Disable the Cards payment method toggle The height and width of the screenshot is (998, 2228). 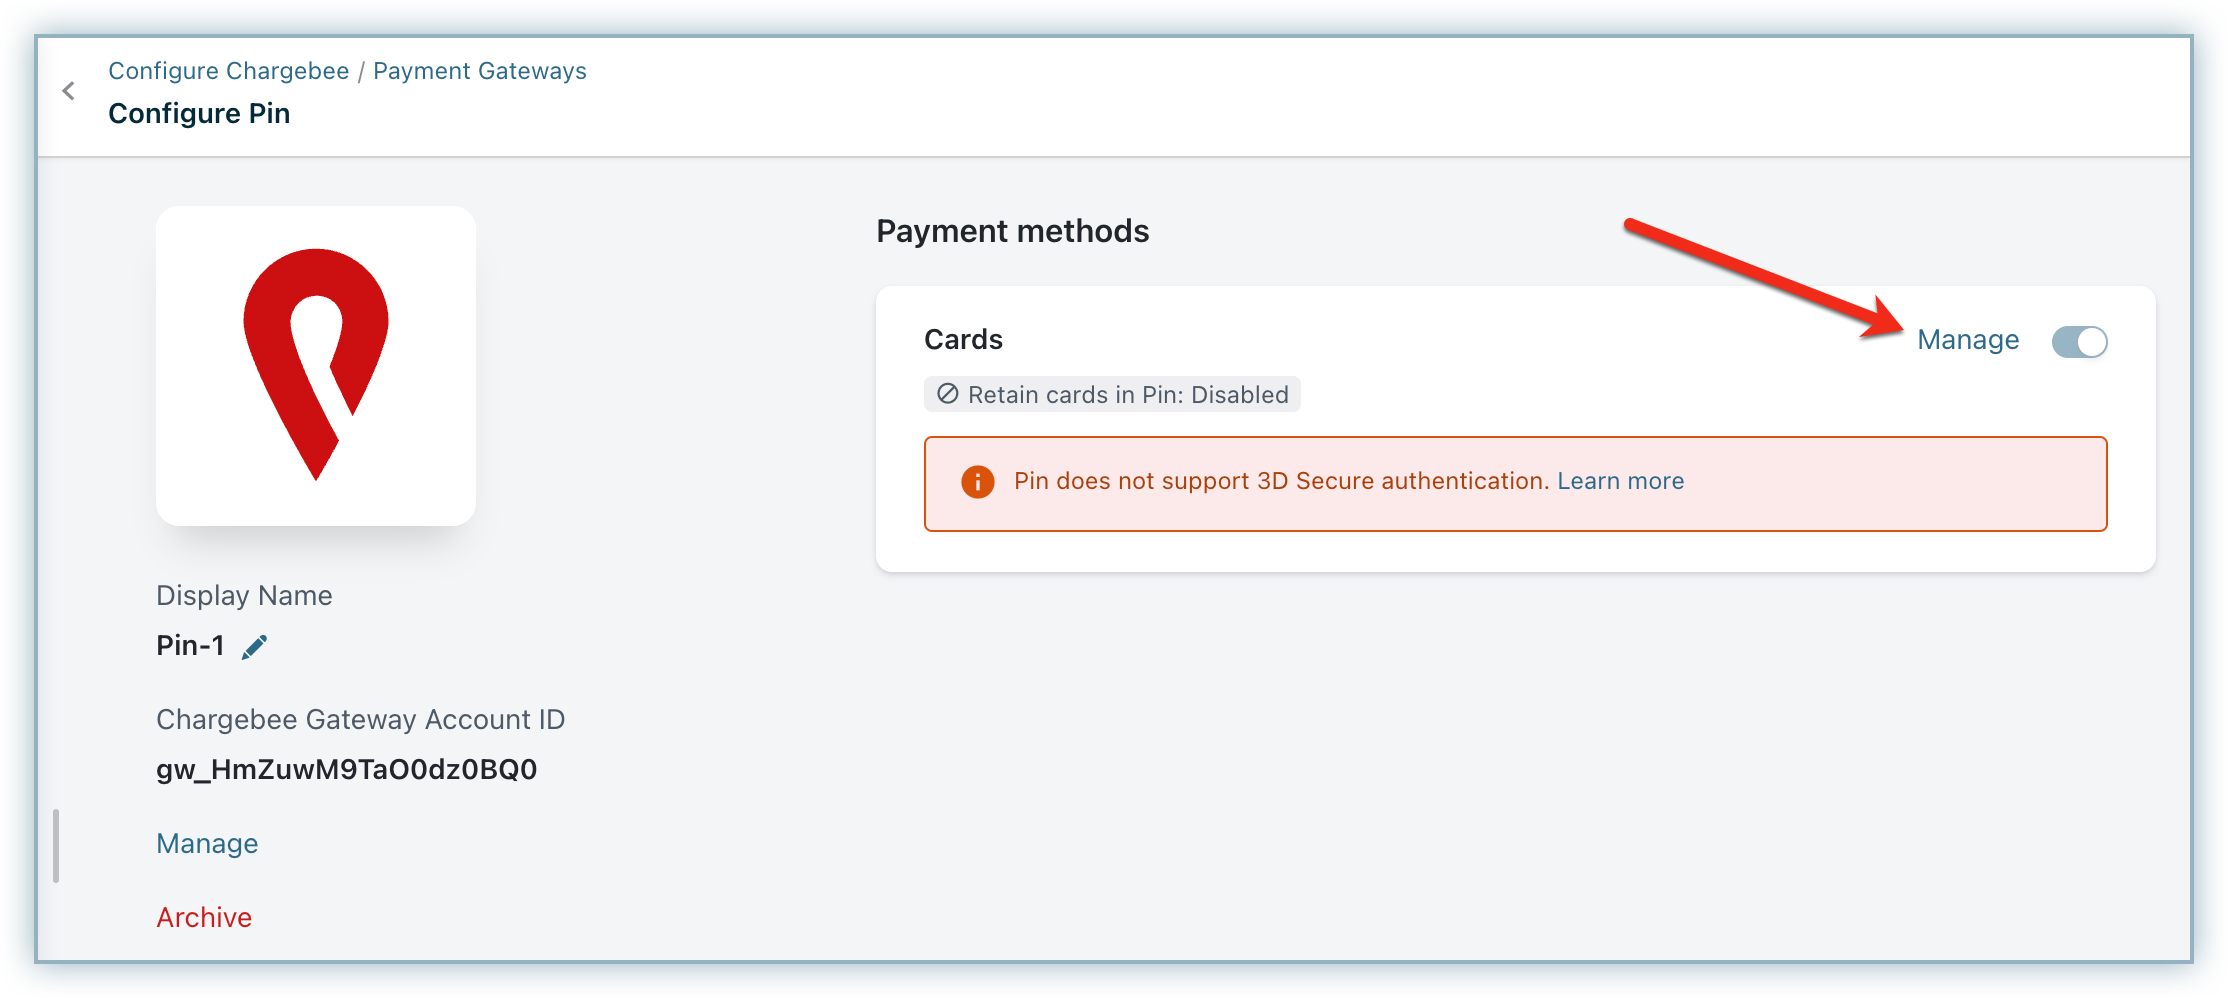click(2079, 342)
